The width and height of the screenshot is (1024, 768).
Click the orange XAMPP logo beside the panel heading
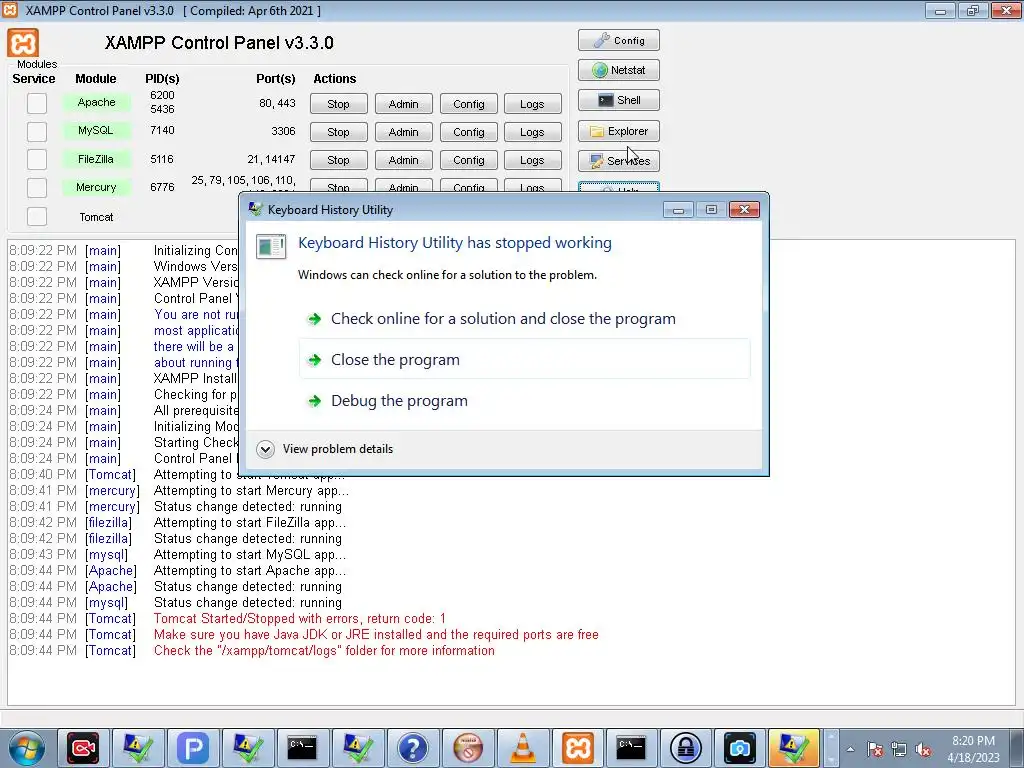pos(24,42)
